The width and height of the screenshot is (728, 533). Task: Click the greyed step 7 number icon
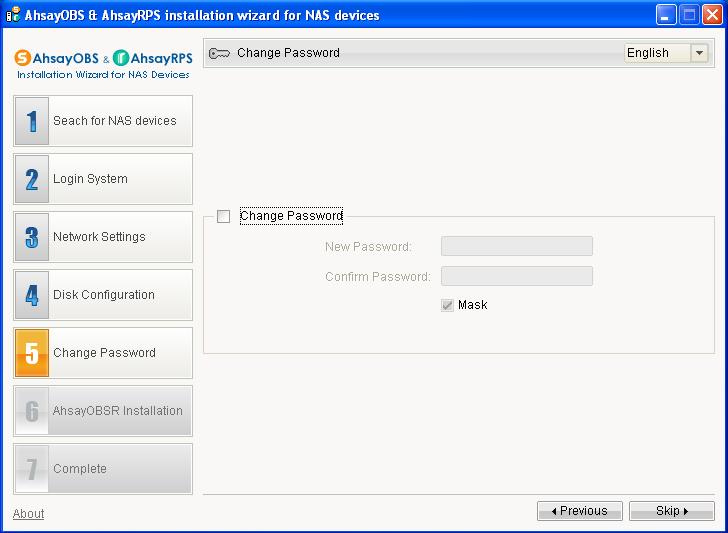32,469
